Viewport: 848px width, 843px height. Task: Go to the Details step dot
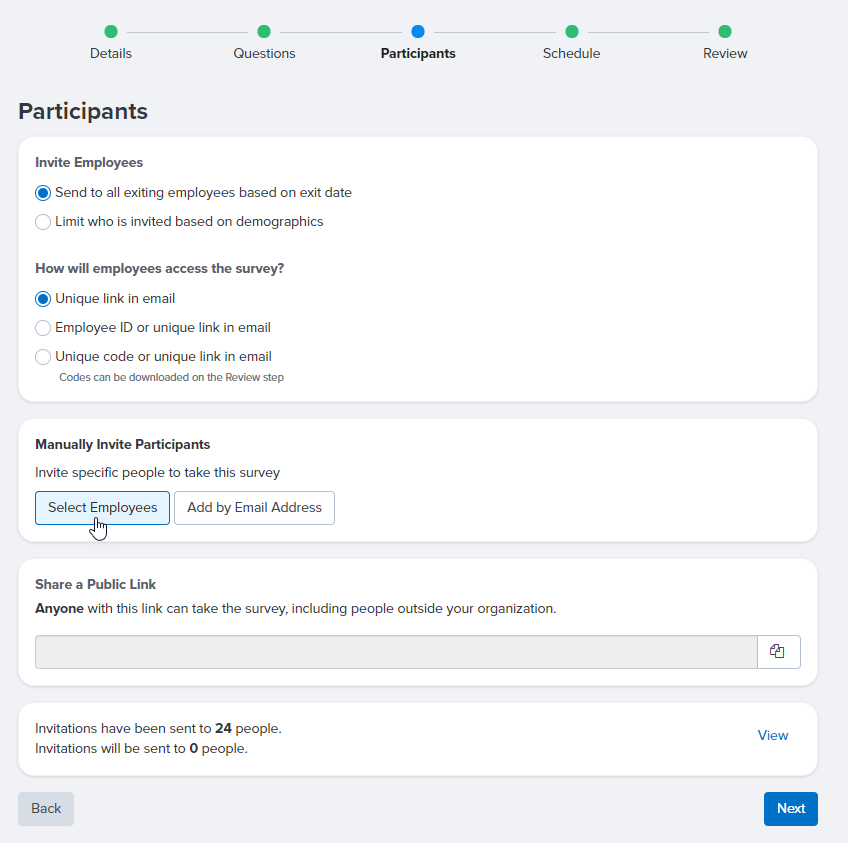tap(111, 32)
